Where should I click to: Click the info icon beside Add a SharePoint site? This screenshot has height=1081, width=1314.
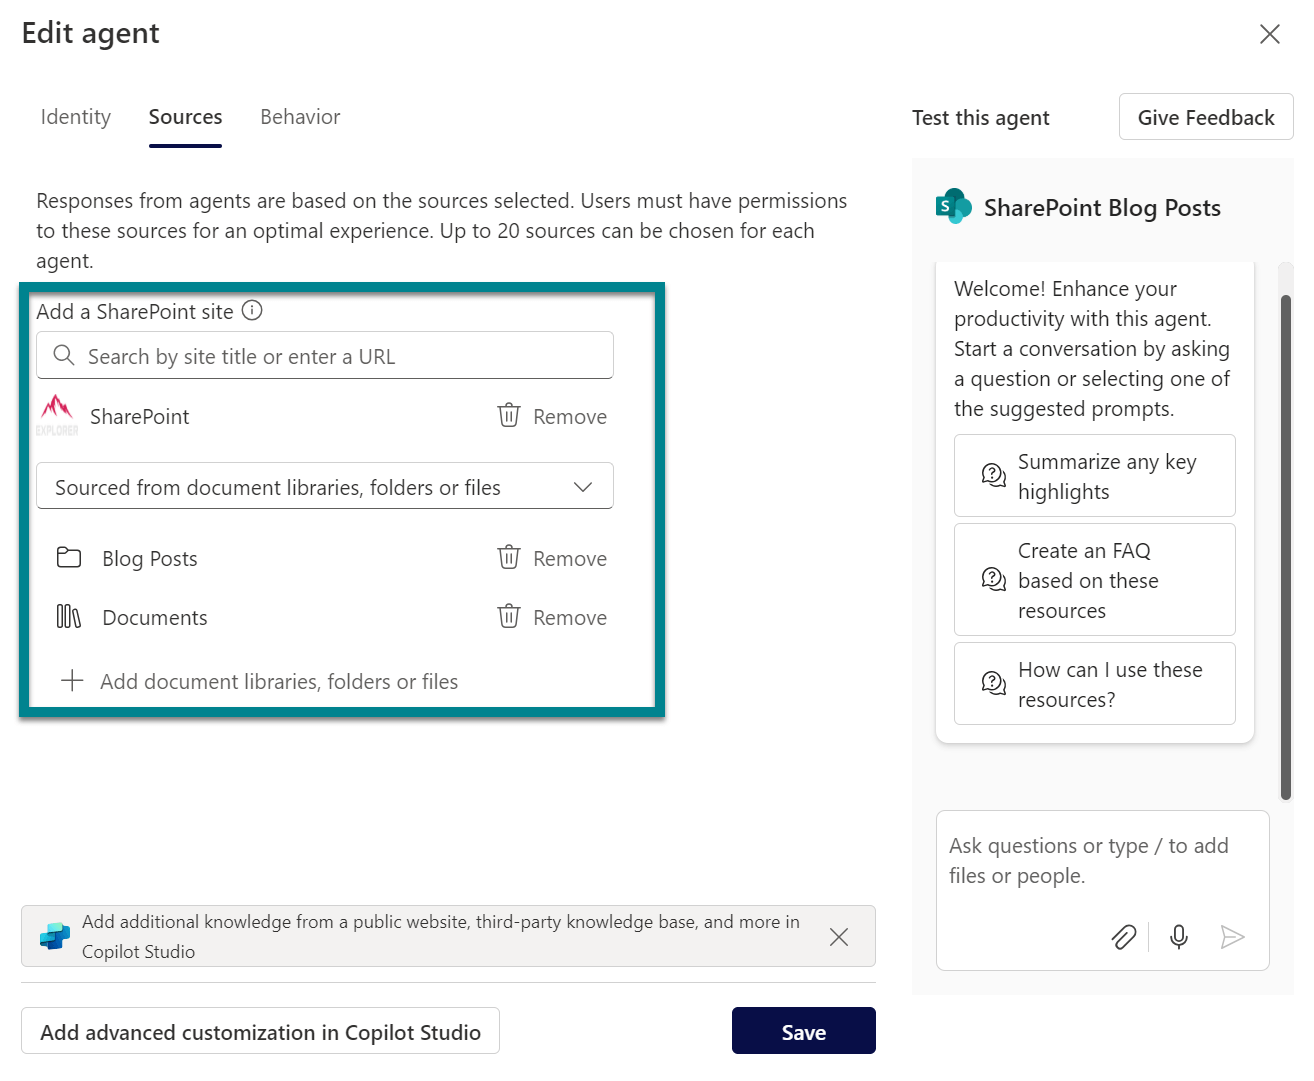coord(252,311)
